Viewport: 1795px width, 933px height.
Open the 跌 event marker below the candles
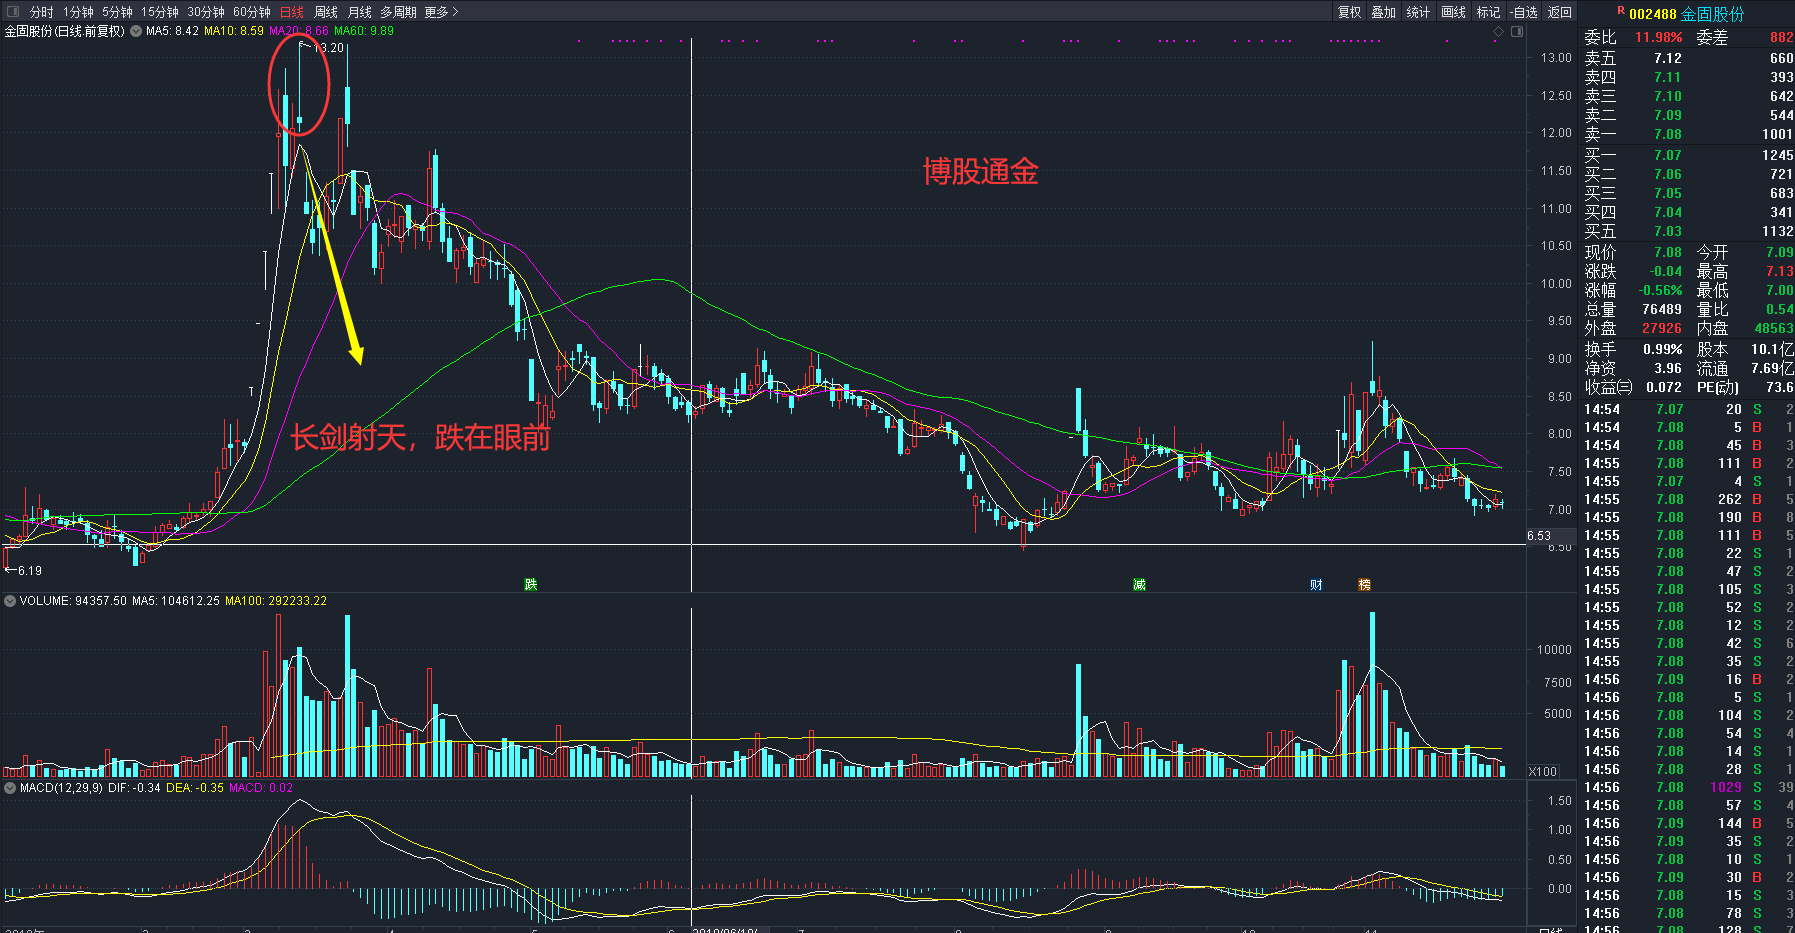point(531,584)
